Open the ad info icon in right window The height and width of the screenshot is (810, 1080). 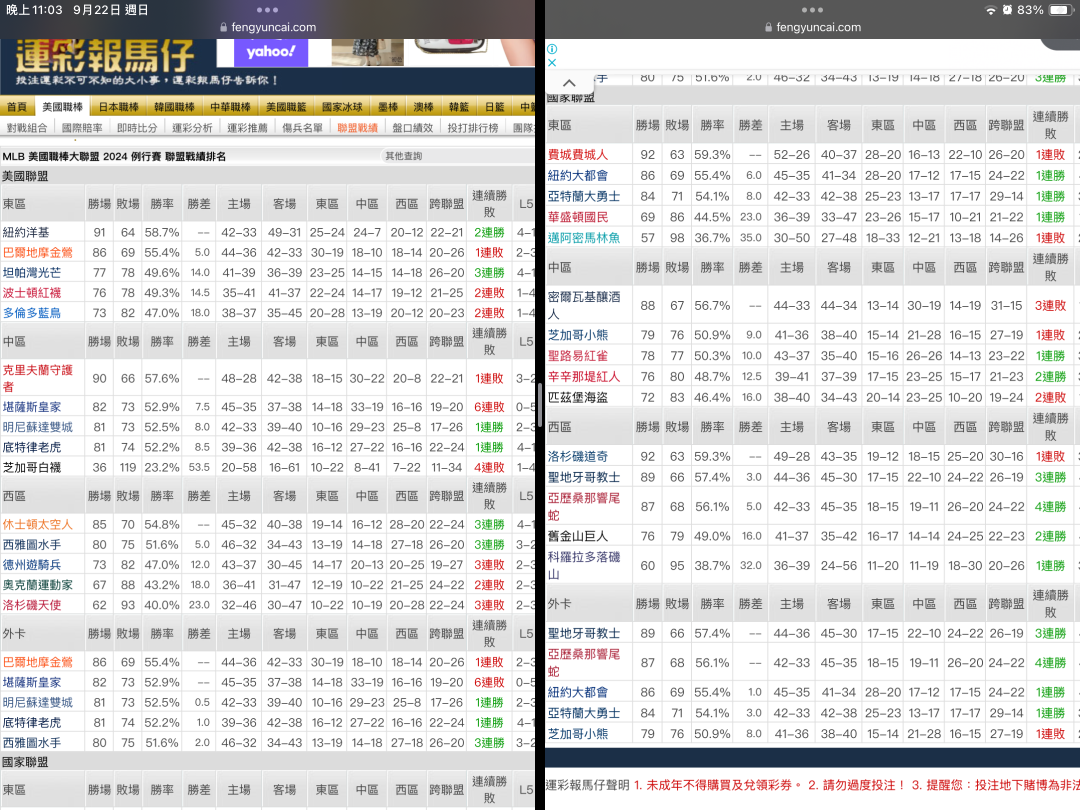pyautogui.click(x=552, y=49)
